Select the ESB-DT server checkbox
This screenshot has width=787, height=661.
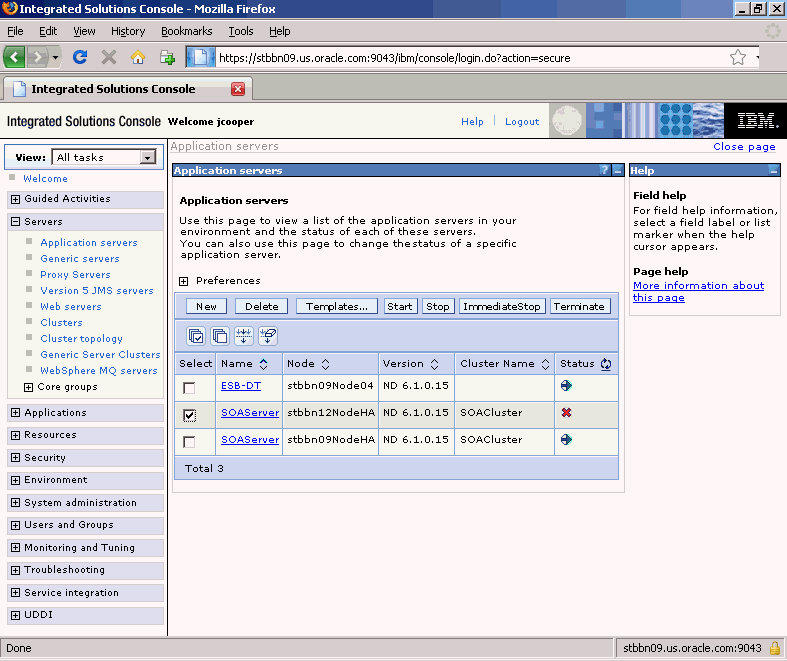pos(189,388)
